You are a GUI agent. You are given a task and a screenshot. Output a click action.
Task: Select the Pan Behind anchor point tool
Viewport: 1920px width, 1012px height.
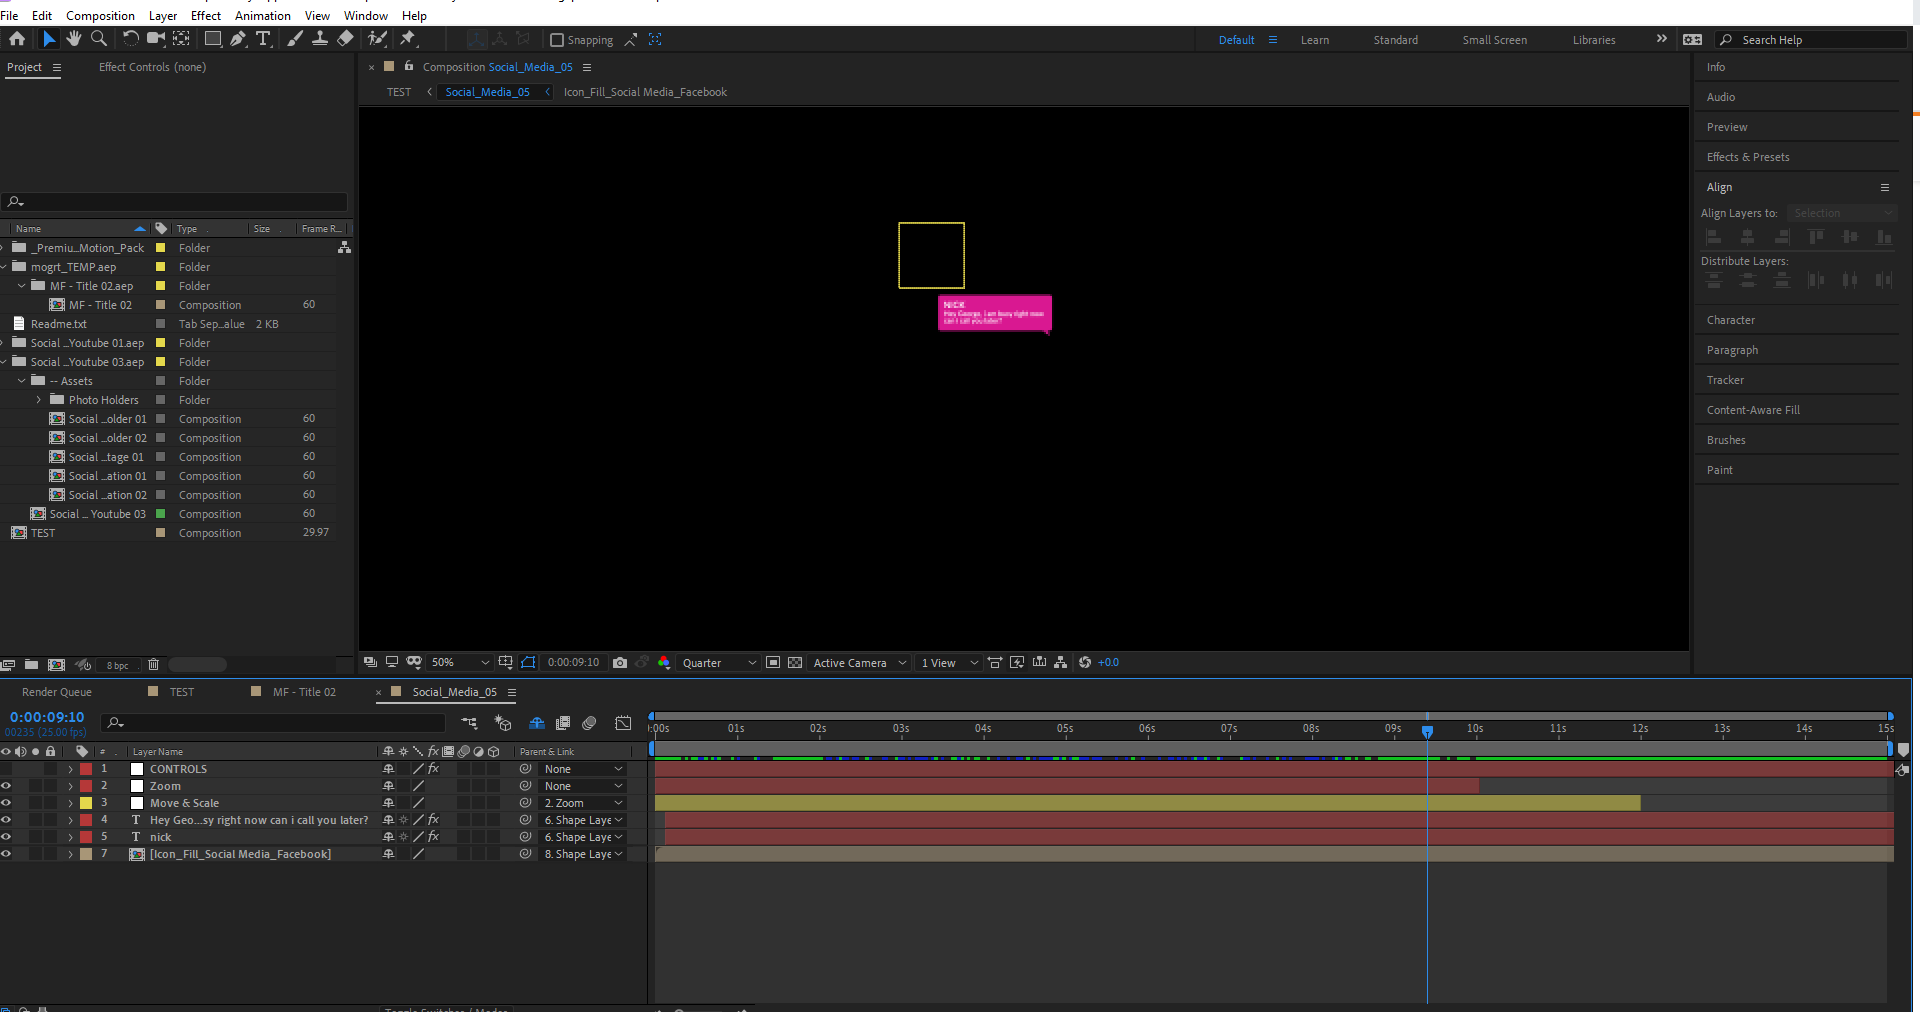pyautogui.click(x=181, y=39)
